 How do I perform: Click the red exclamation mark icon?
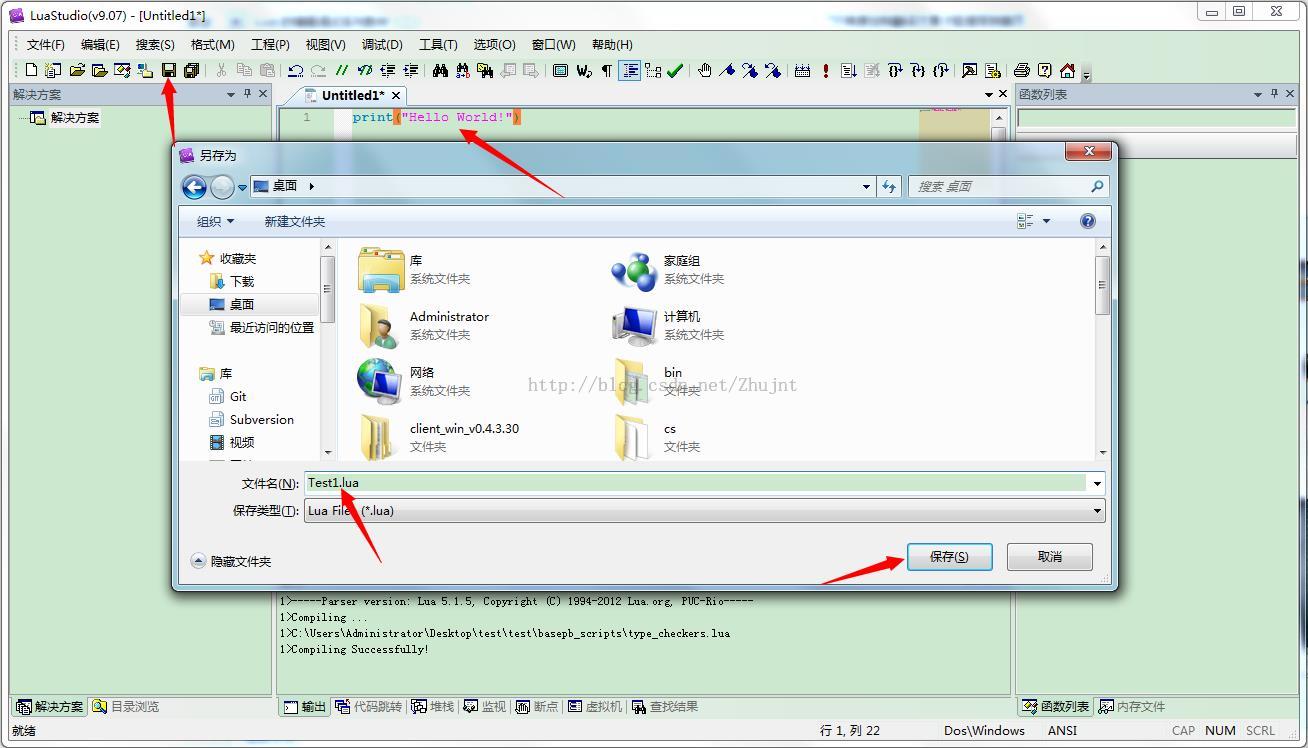(825, 70)
